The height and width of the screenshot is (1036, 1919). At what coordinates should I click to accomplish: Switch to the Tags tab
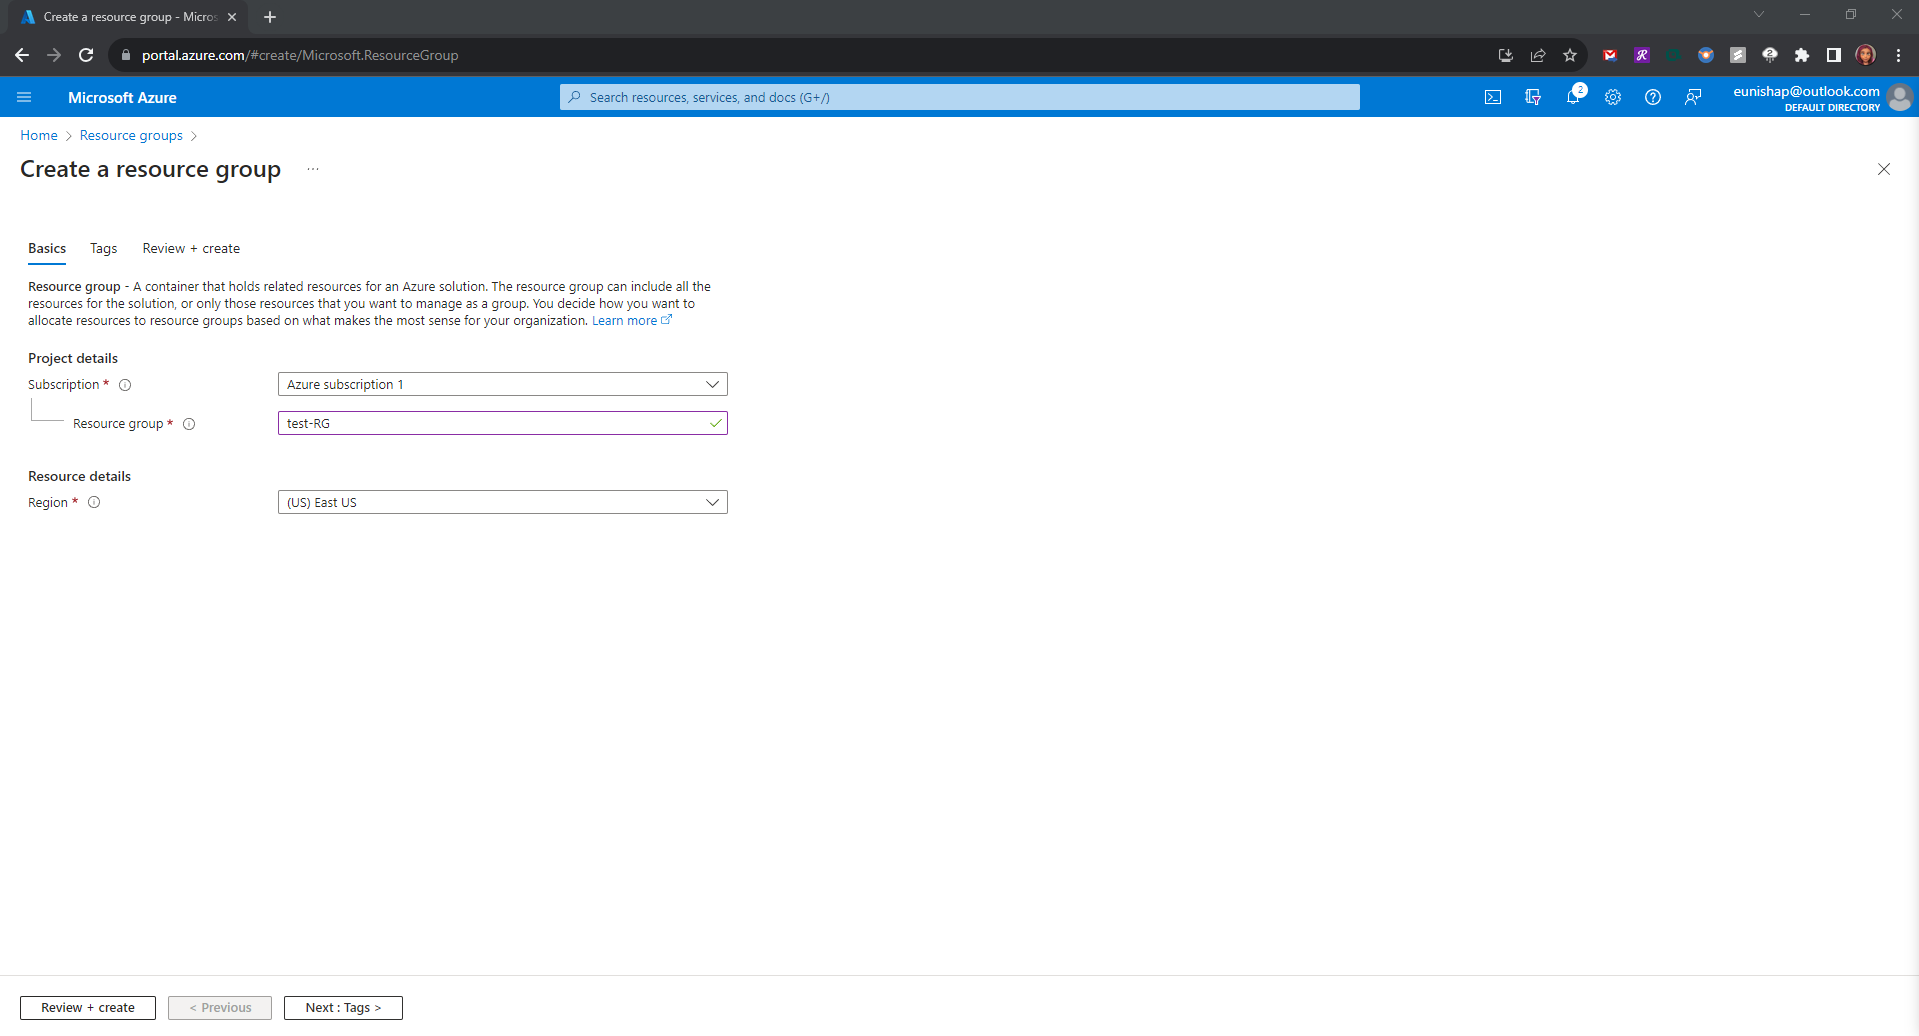tap(103, 248)
